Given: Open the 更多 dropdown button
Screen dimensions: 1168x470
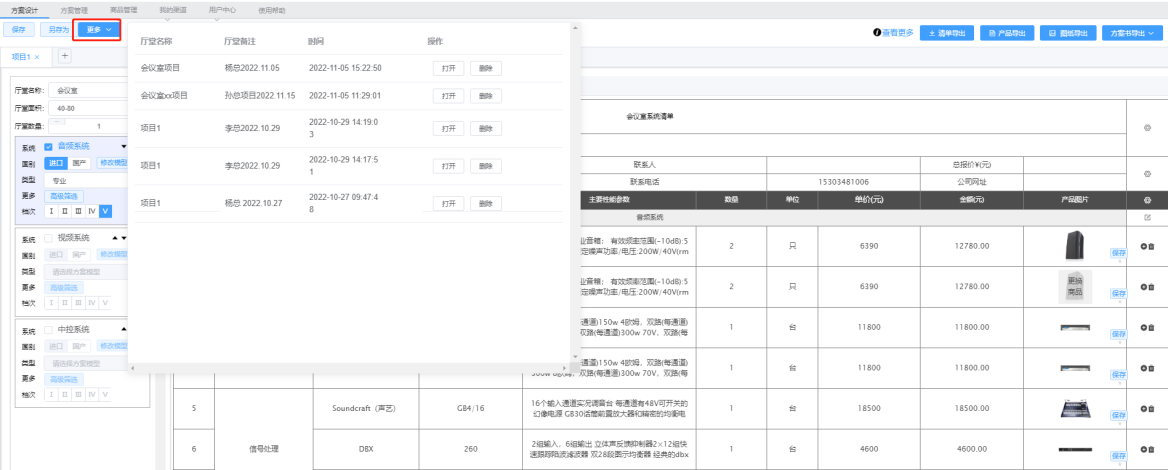Looking at the screenshot, I should 99,29.
